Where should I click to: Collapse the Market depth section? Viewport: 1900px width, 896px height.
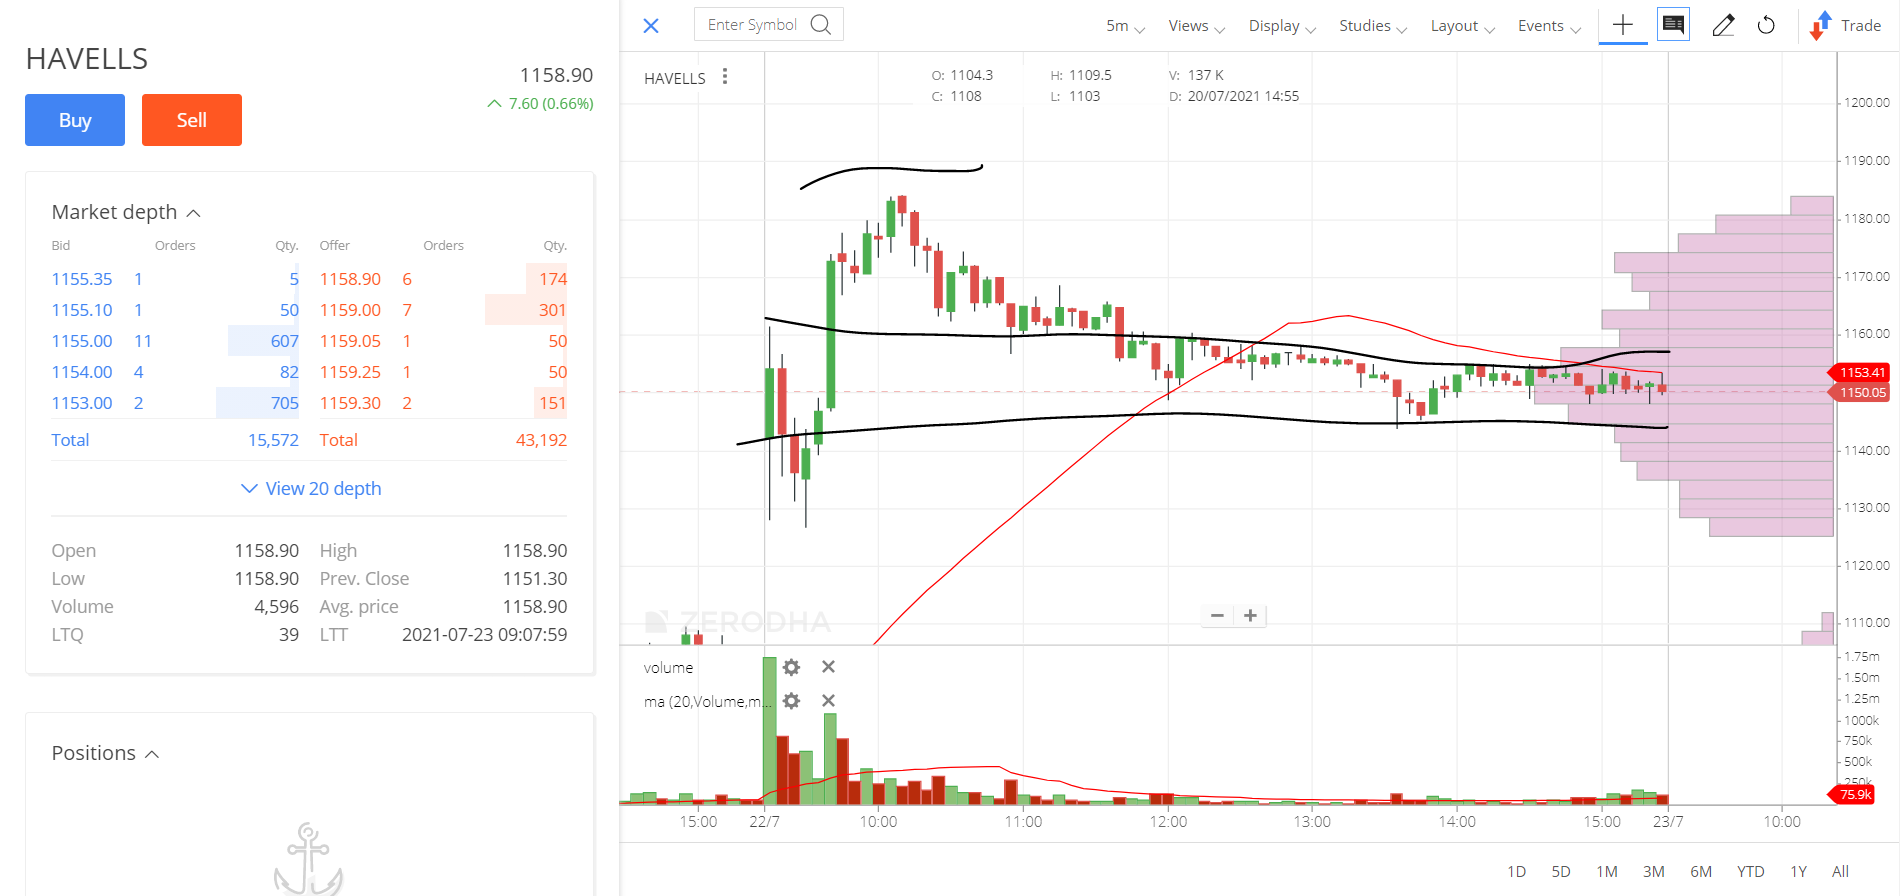(126, 212)
